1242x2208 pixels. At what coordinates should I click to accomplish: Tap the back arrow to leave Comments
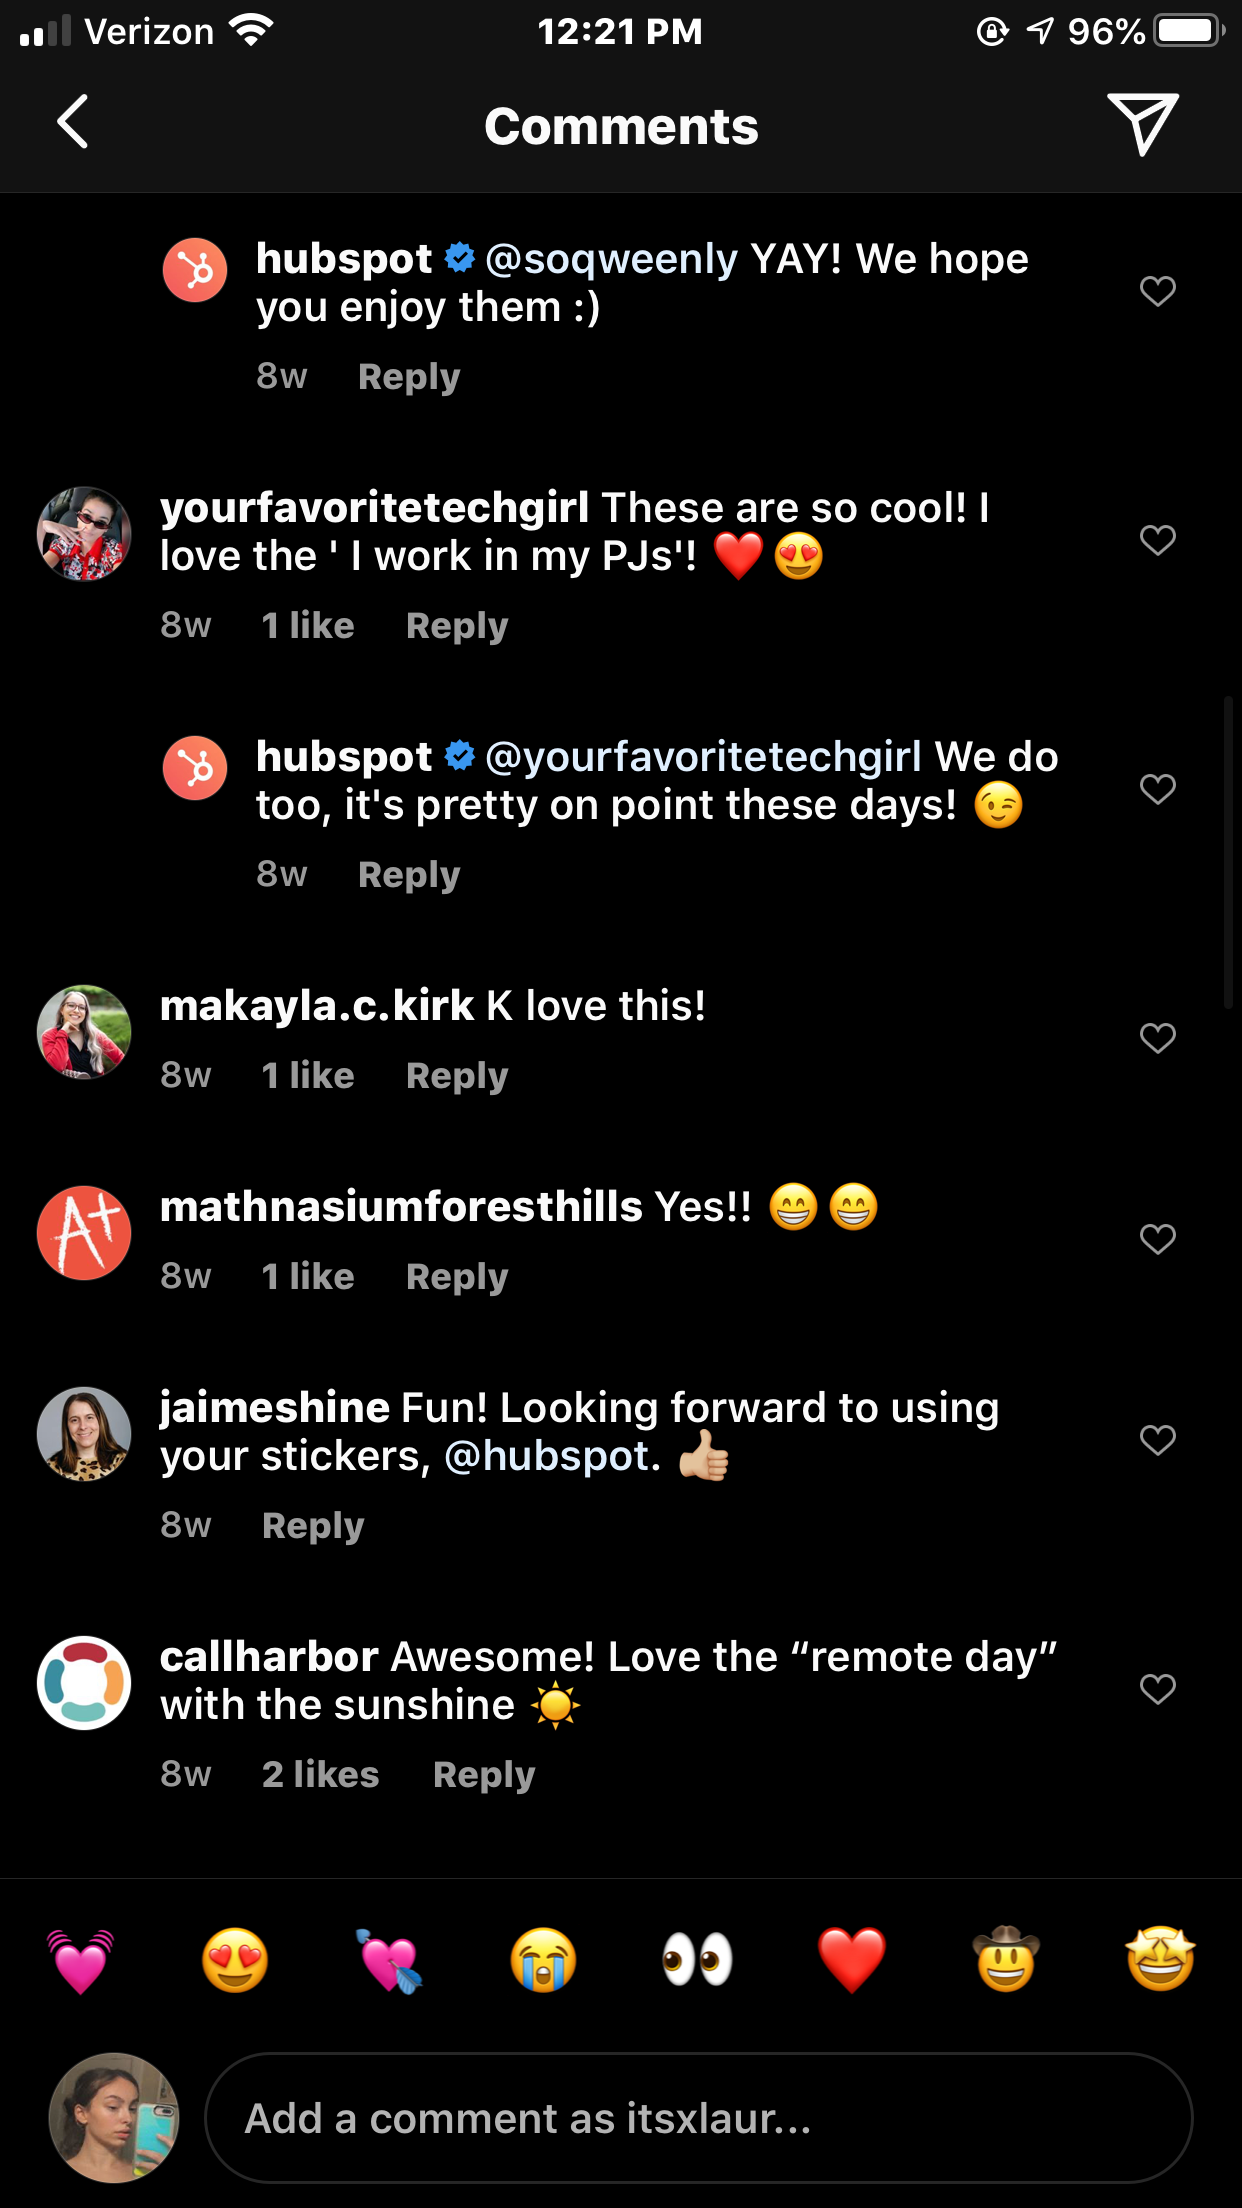click(72, 122)
